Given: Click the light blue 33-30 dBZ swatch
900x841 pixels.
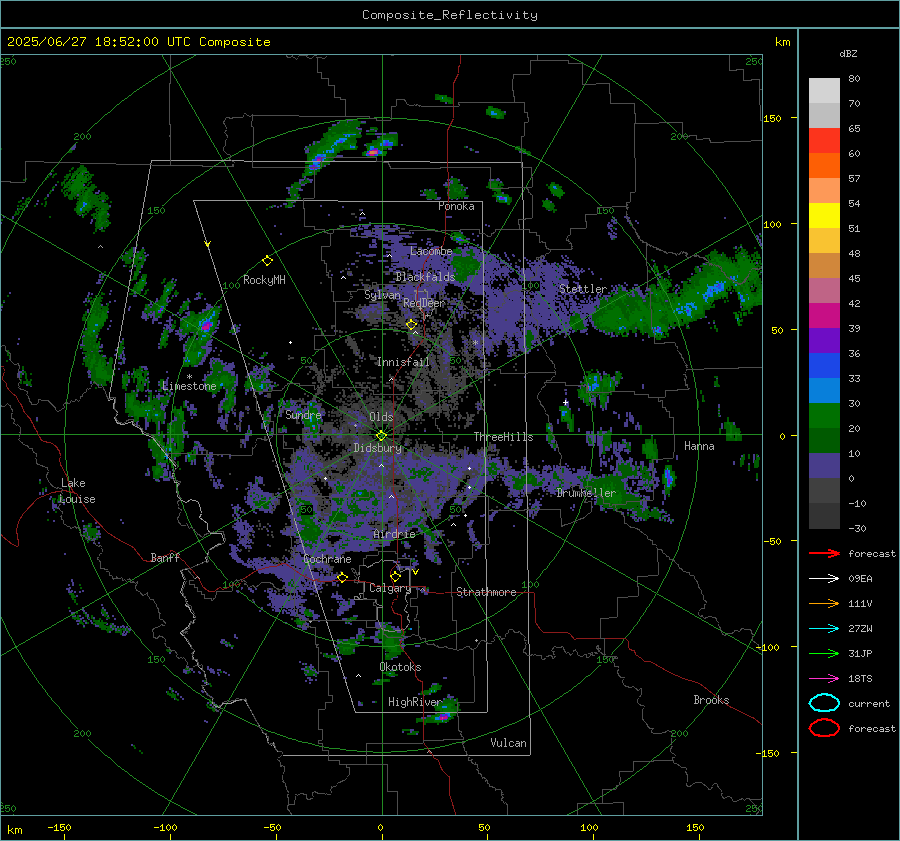Looking at the screenshot, I should point(824,390).
